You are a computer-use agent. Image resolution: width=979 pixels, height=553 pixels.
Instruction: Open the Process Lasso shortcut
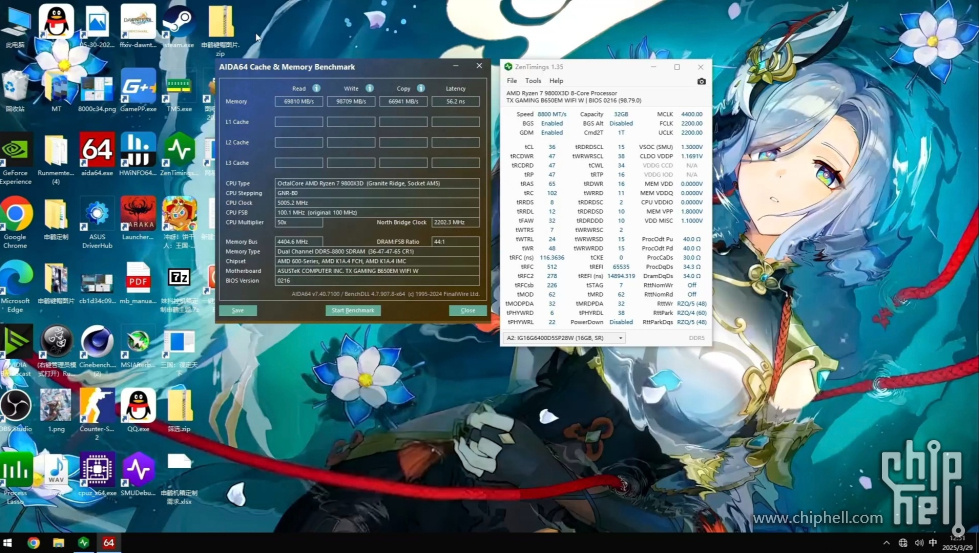16,477
